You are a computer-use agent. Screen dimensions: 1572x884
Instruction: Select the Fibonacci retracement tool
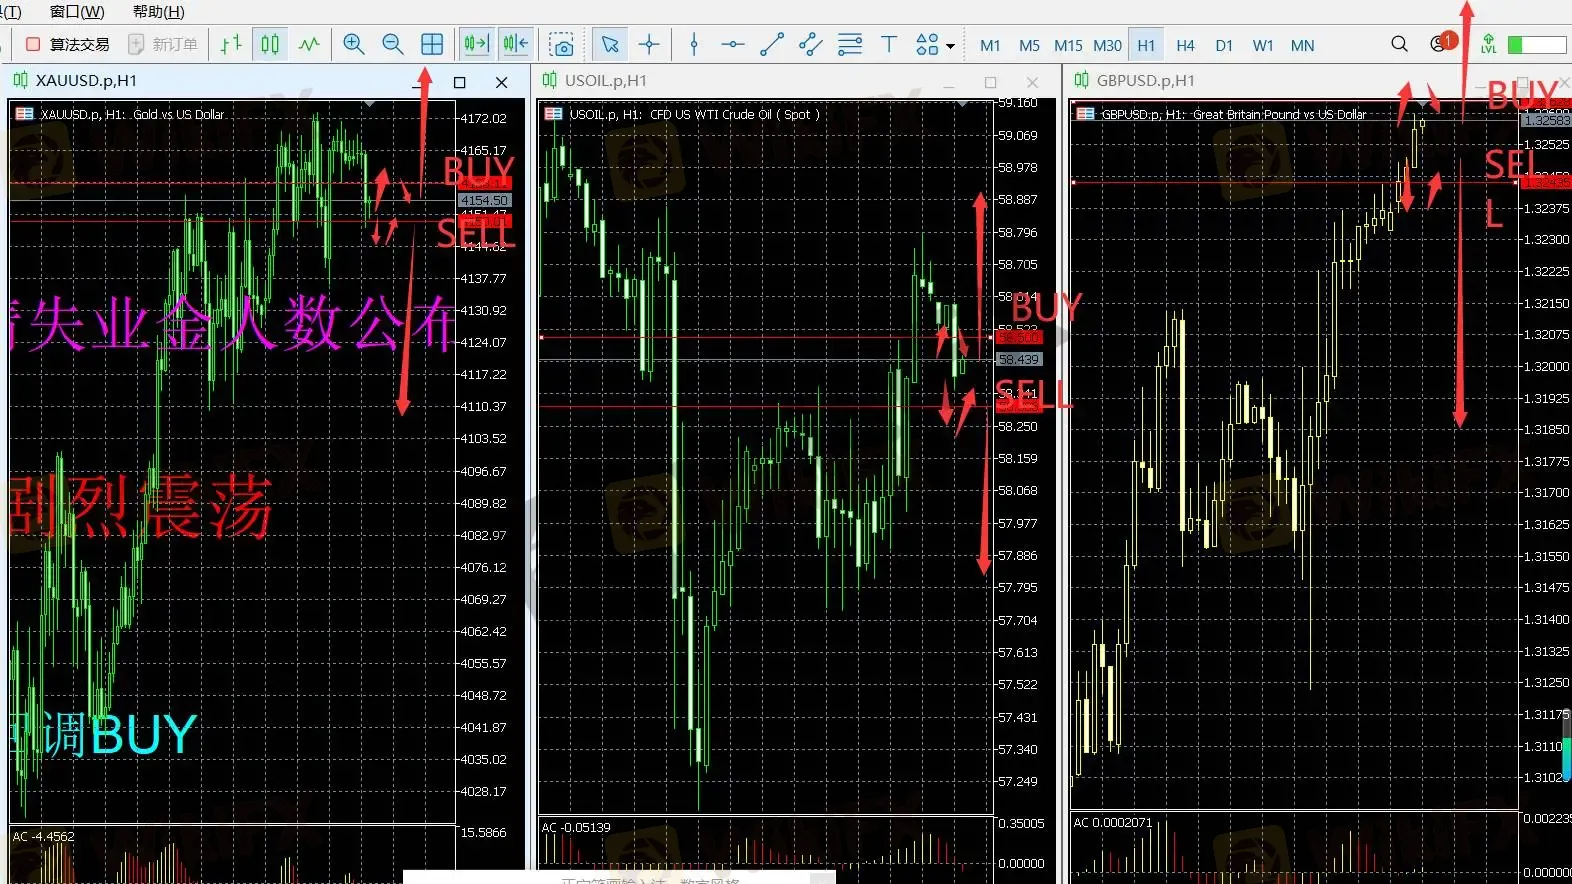(x=850, y=44)
